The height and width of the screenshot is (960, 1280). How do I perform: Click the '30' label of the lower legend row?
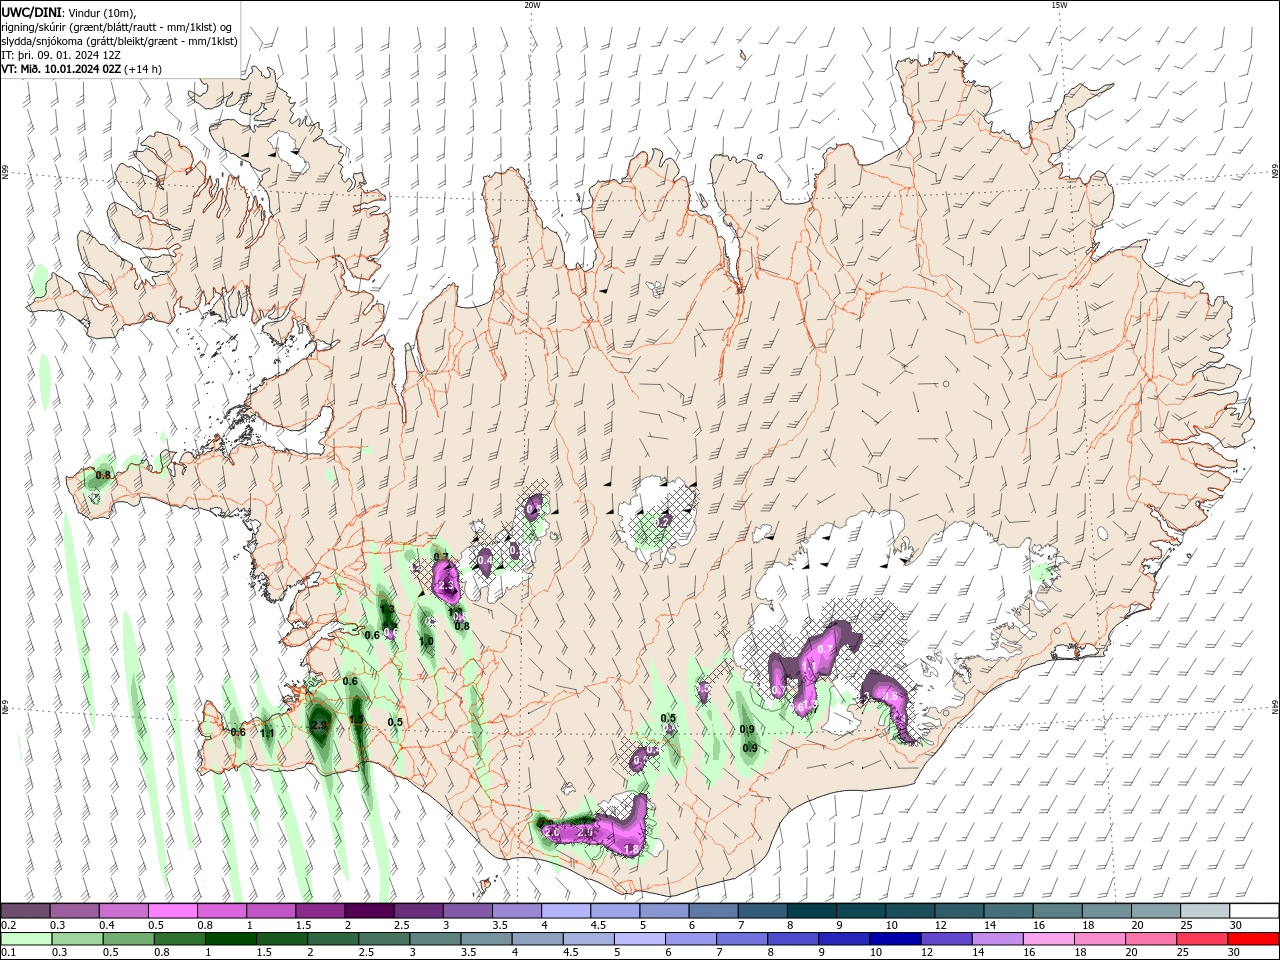click(1233, 953)
